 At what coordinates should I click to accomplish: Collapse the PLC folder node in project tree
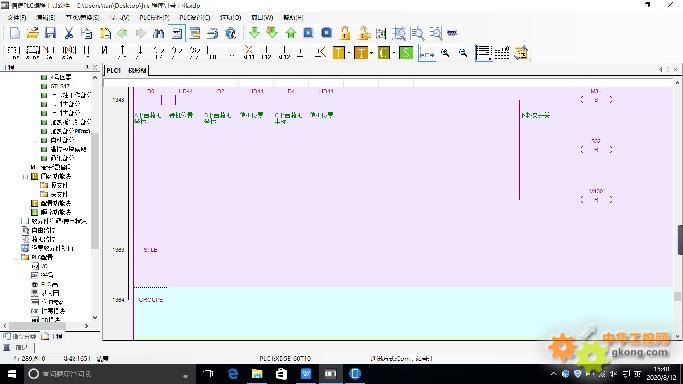tap(17, 257)
